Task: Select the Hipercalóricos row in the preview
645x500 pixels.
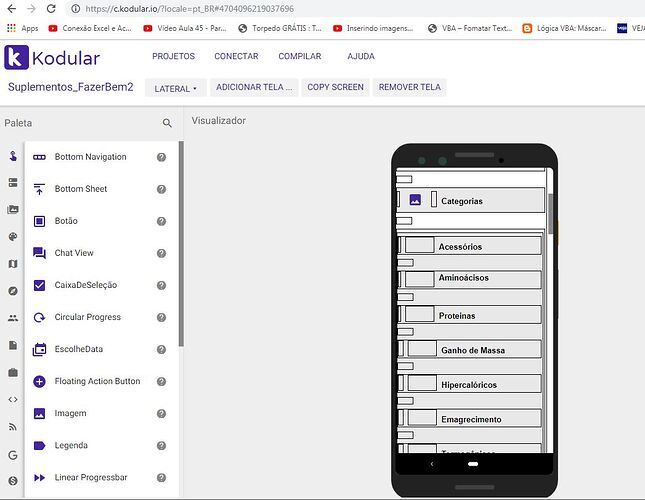Action: [469, 383]
